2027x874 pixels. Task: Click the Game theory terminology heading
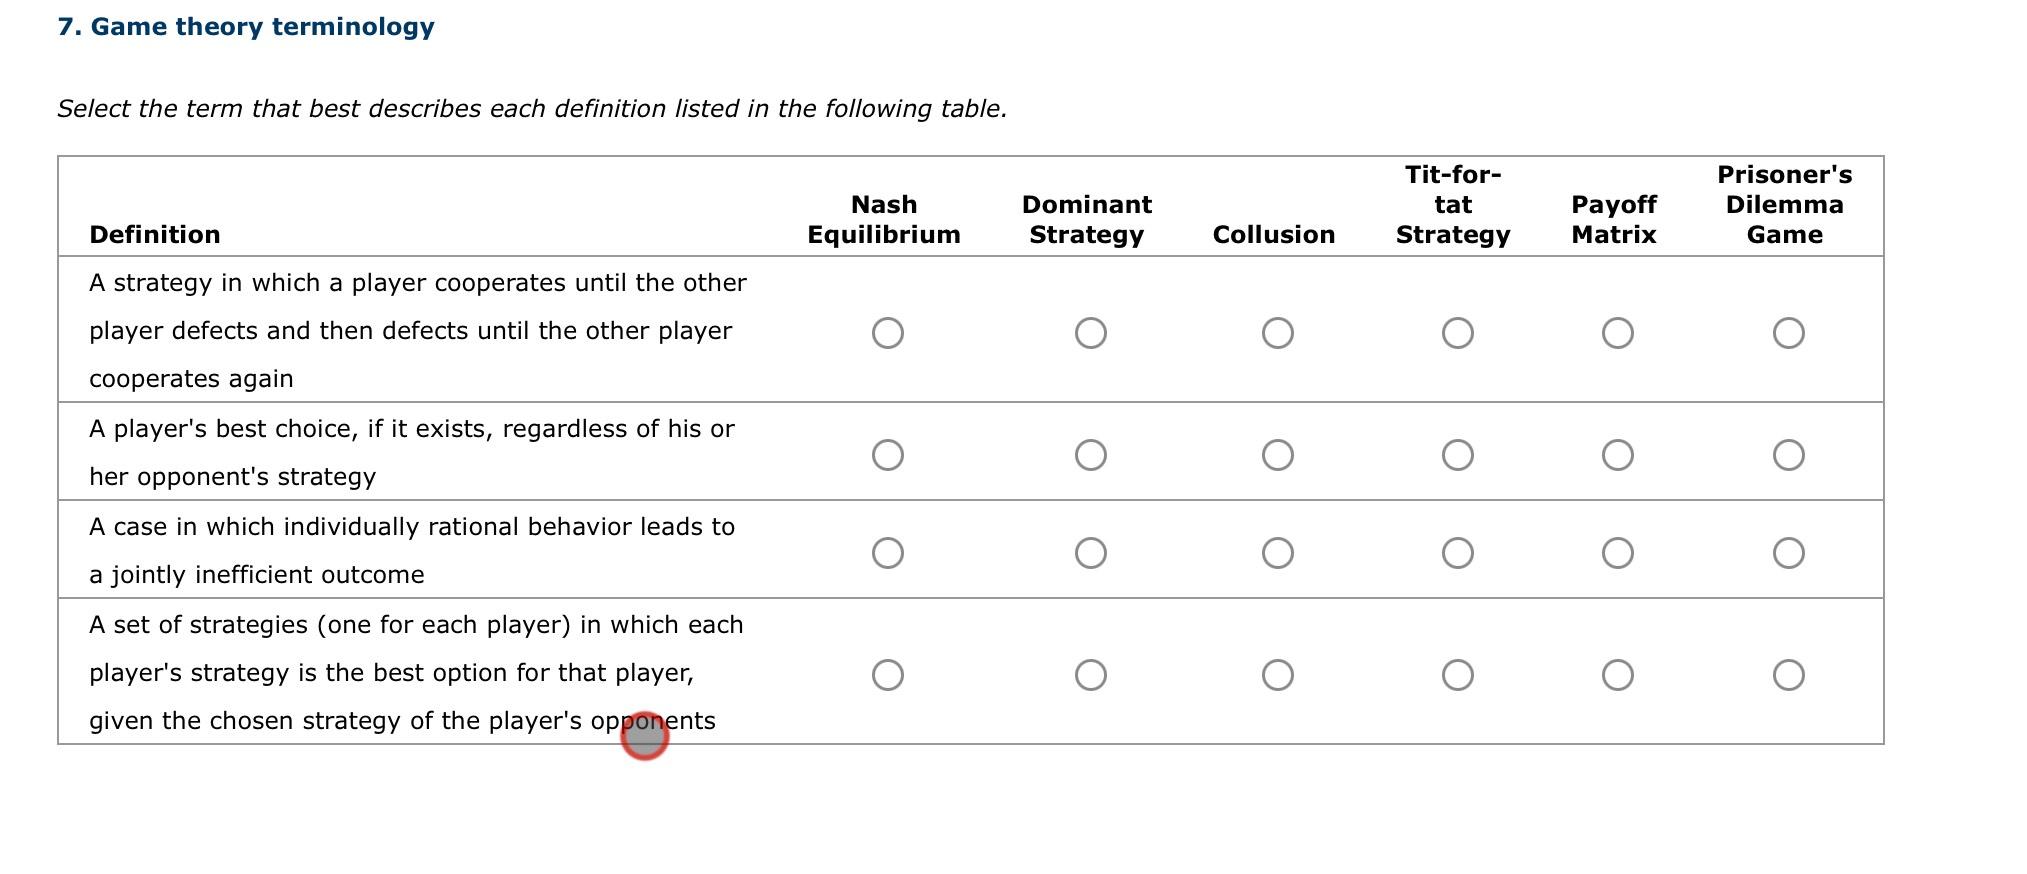(x=245, y=26)
